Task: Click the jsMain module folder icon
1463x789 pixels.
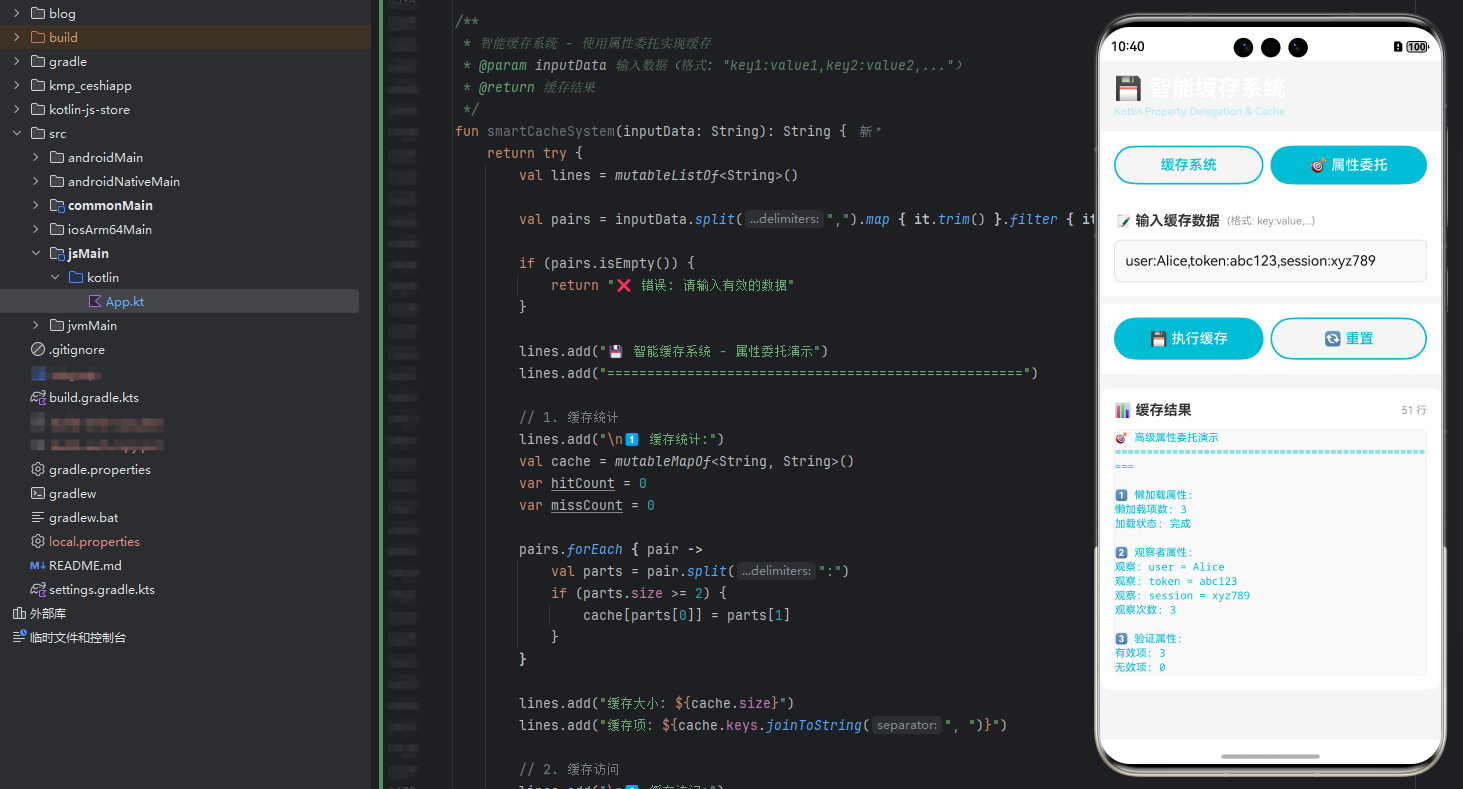Action: [57, 254]
